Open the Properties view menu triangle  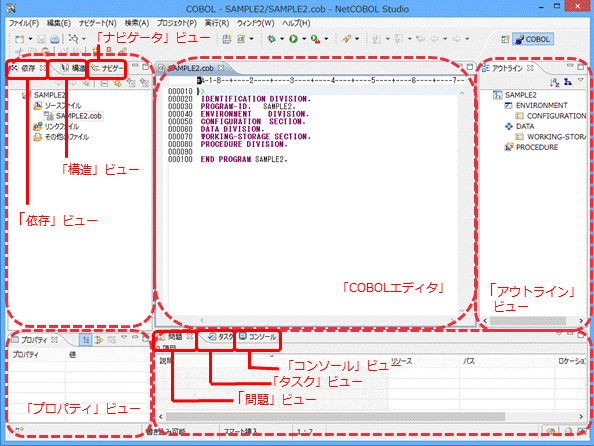(124, 337)
